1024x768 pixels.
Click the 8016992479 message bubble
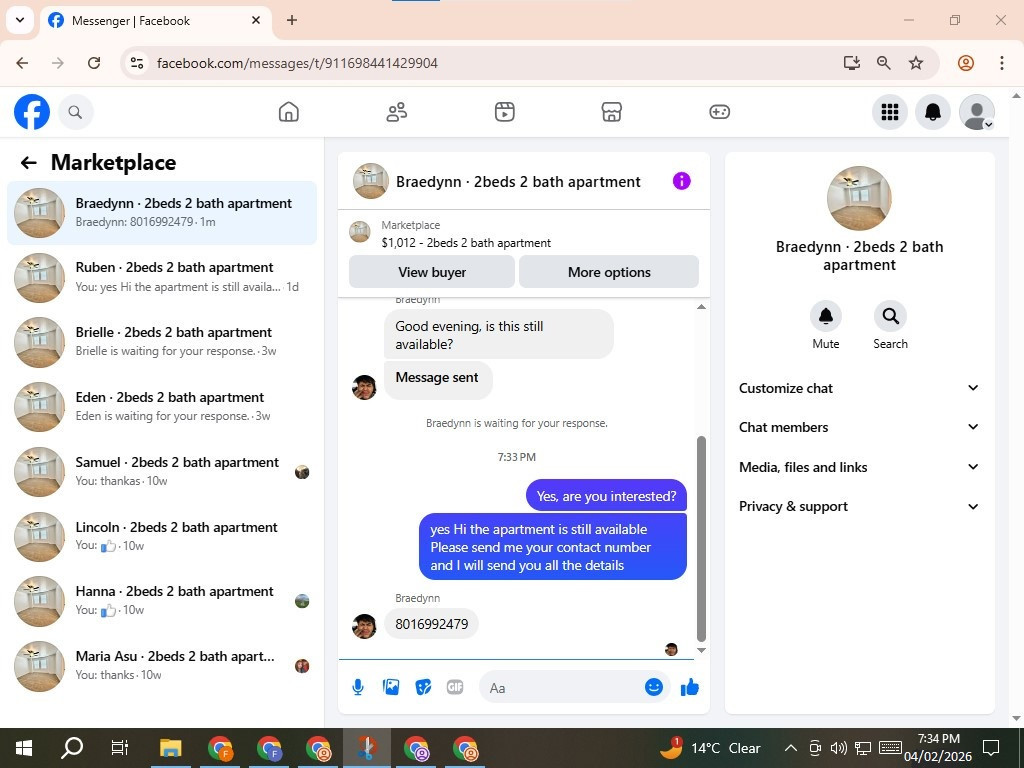431,624
